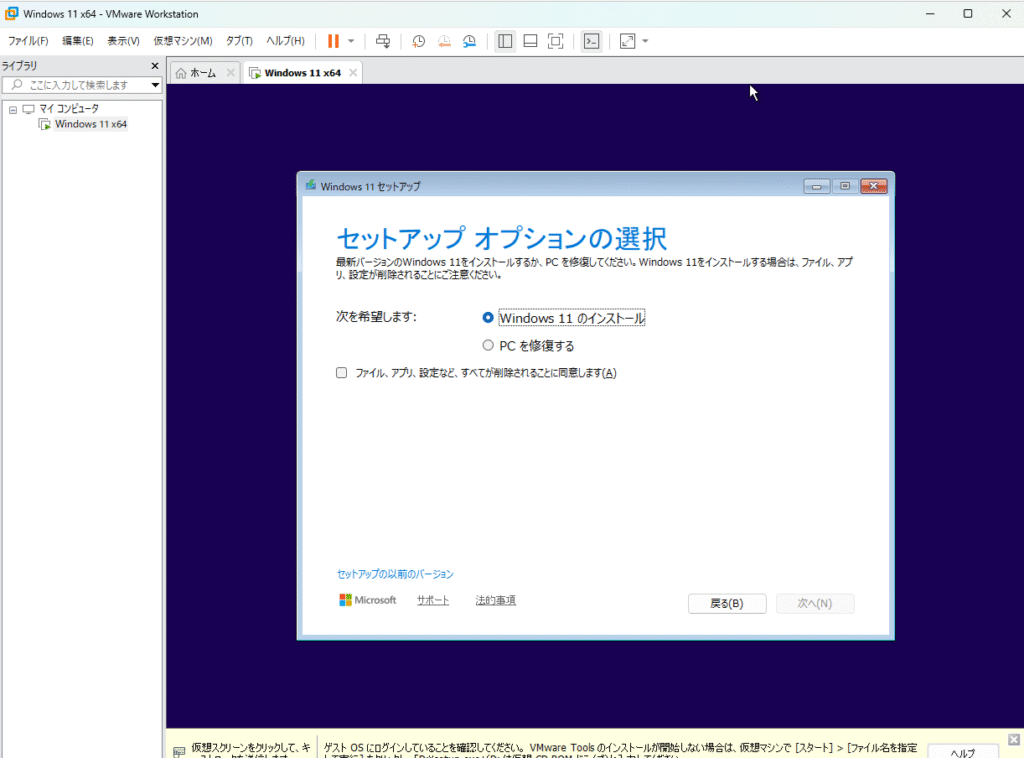The image size is (1024, 758).
Task: Toggle the library sidebar view icon
Action: pos(505,41)
